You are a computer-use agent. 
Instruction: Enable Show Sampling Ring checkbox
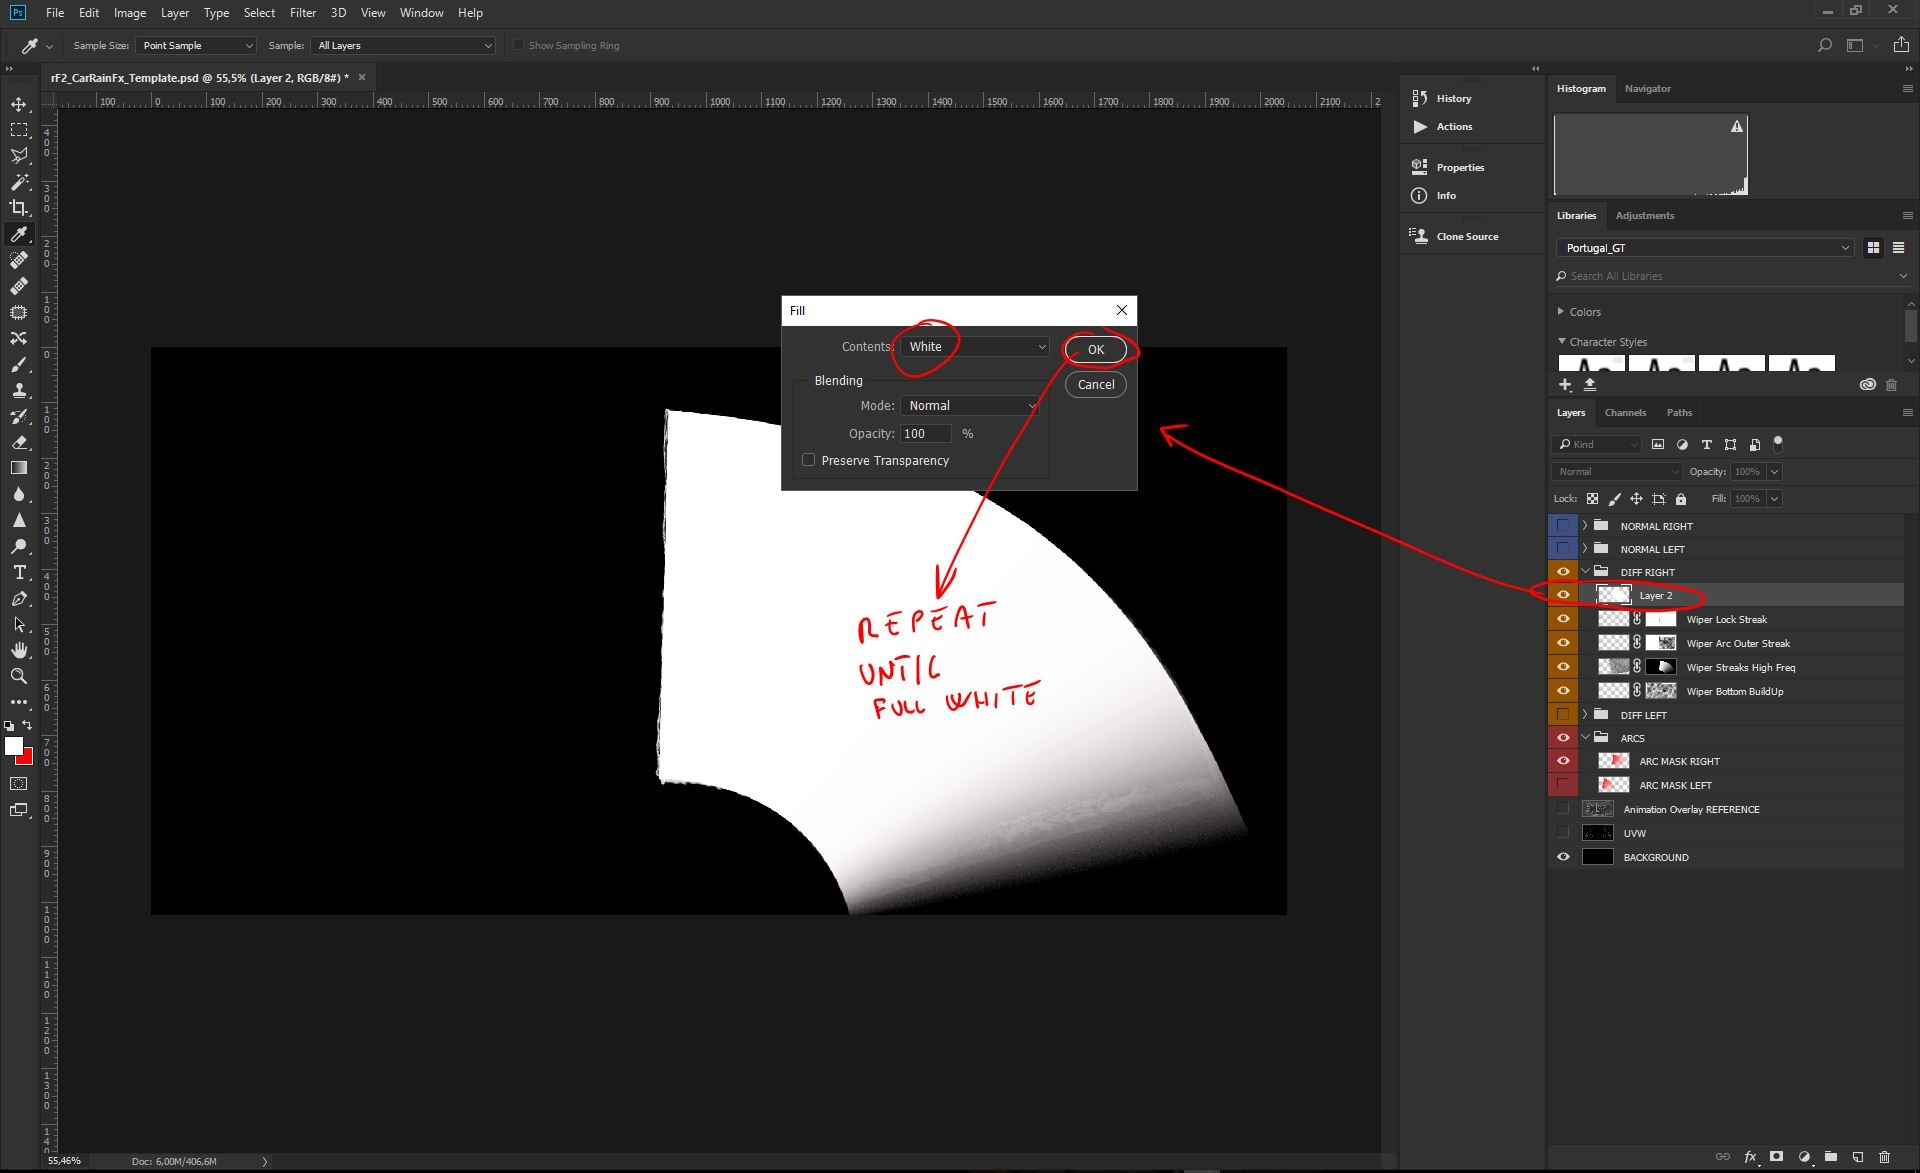(518, 45)
